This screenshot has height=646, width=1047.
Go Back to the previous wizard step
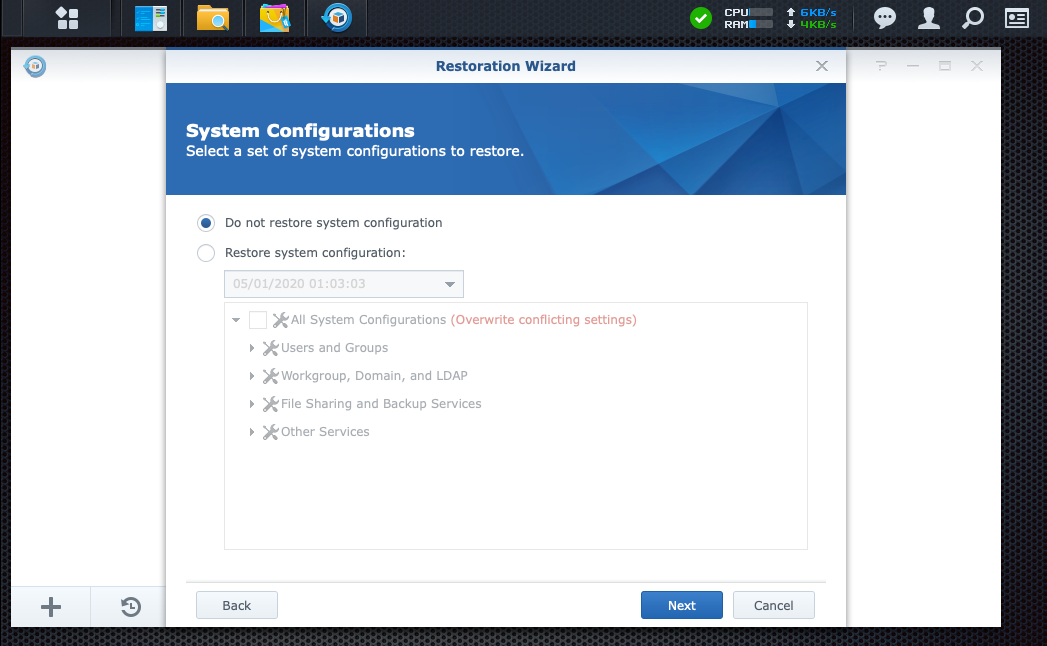[x=237, y=605]
